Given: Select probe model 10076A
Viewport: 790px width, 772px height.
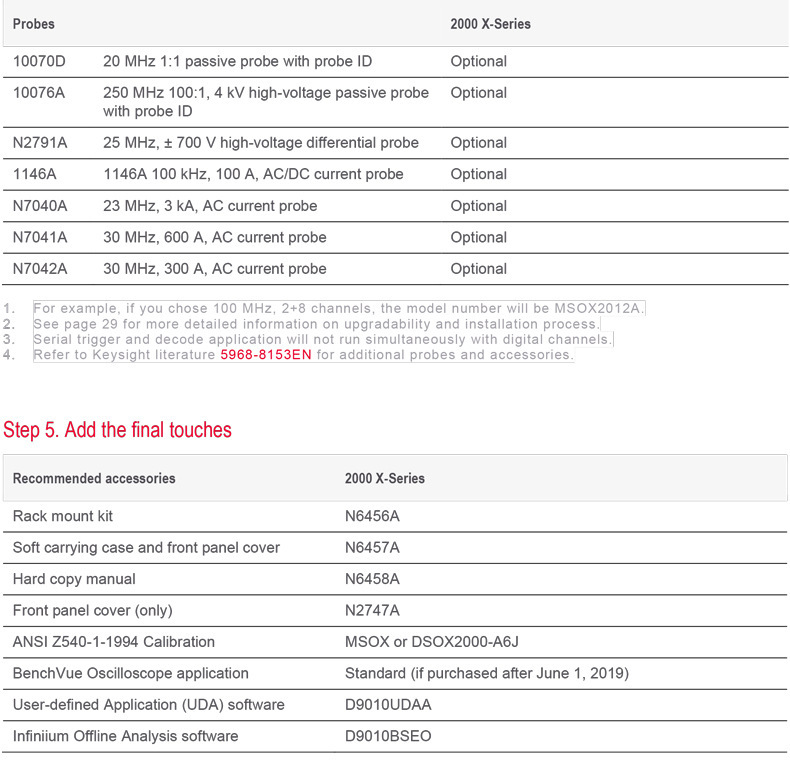Looking at the screenshot, I should pos(39,93).
